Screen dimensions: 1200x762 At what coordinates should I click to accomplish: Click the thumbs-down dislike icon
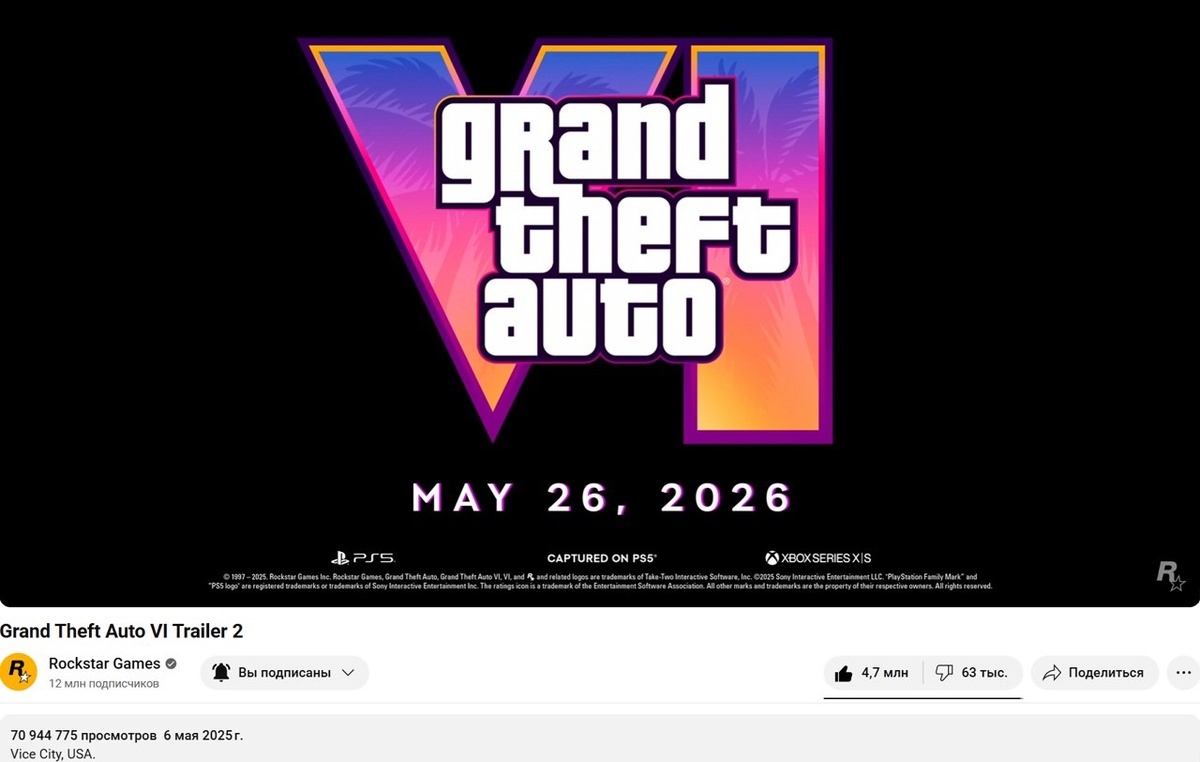943,673
